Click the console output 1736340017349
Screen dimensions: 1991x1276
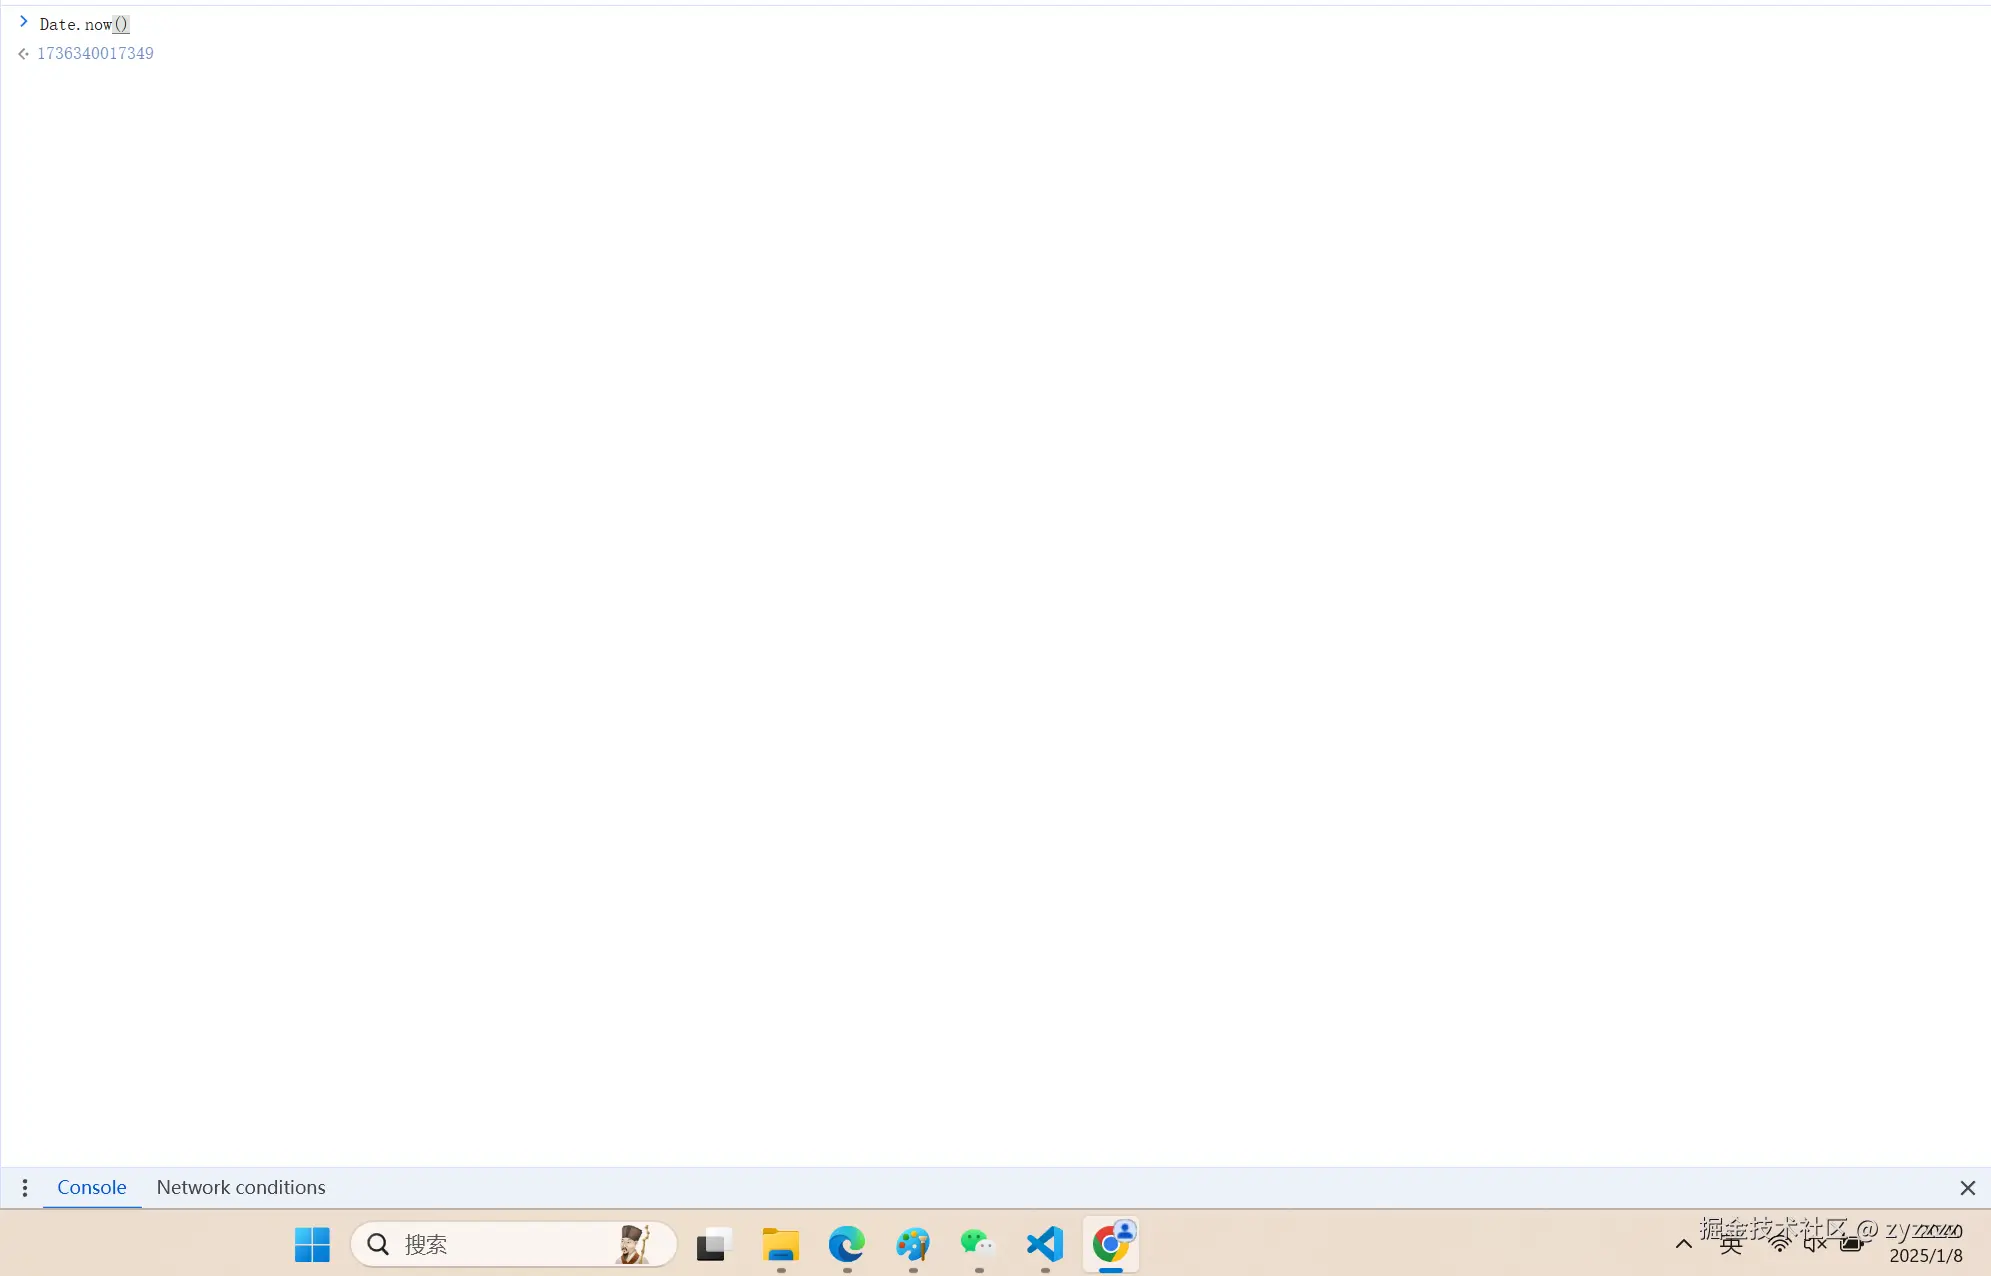(x=95, y=54)
